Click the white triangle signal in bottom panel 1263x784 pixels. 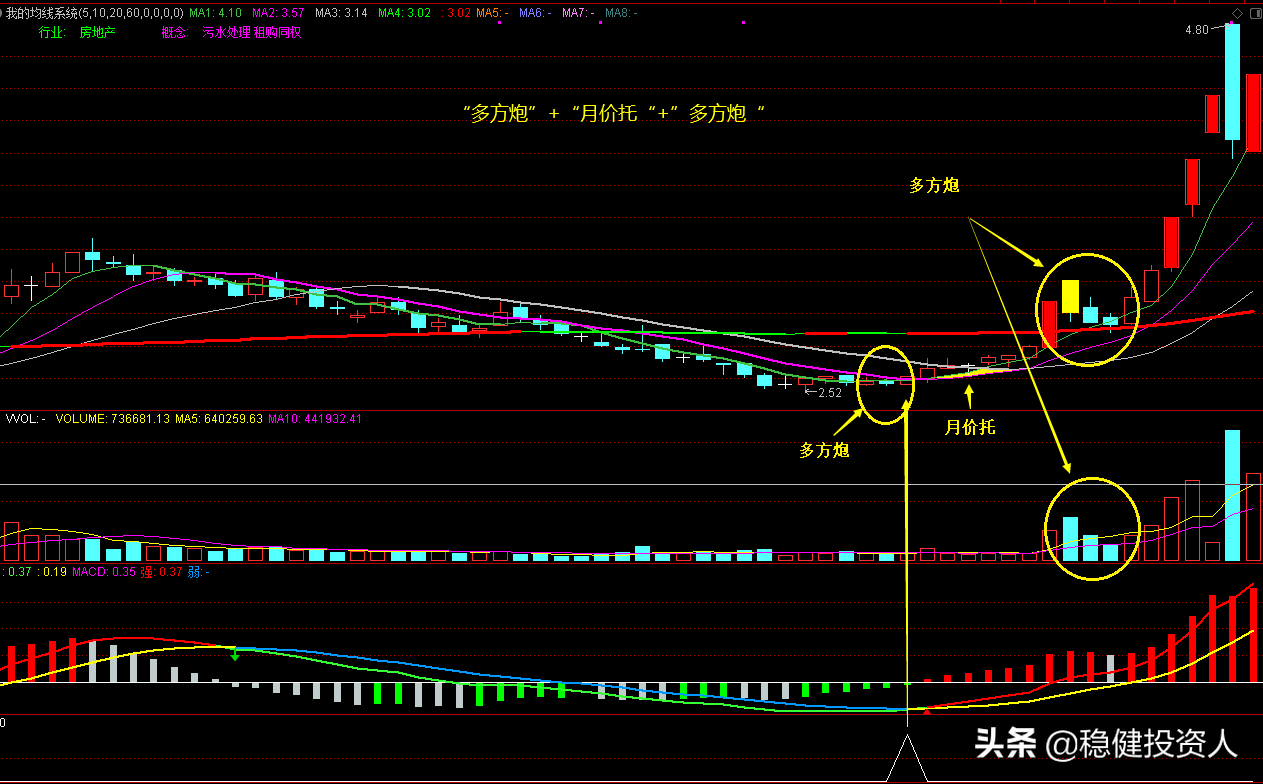pos(908,758)
